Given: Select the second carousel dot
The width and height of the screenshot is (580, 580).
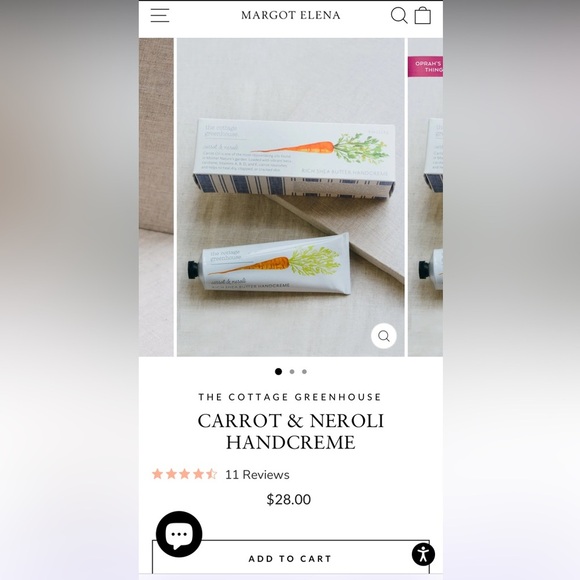Looking at the screenshot, I should point(292,371).
